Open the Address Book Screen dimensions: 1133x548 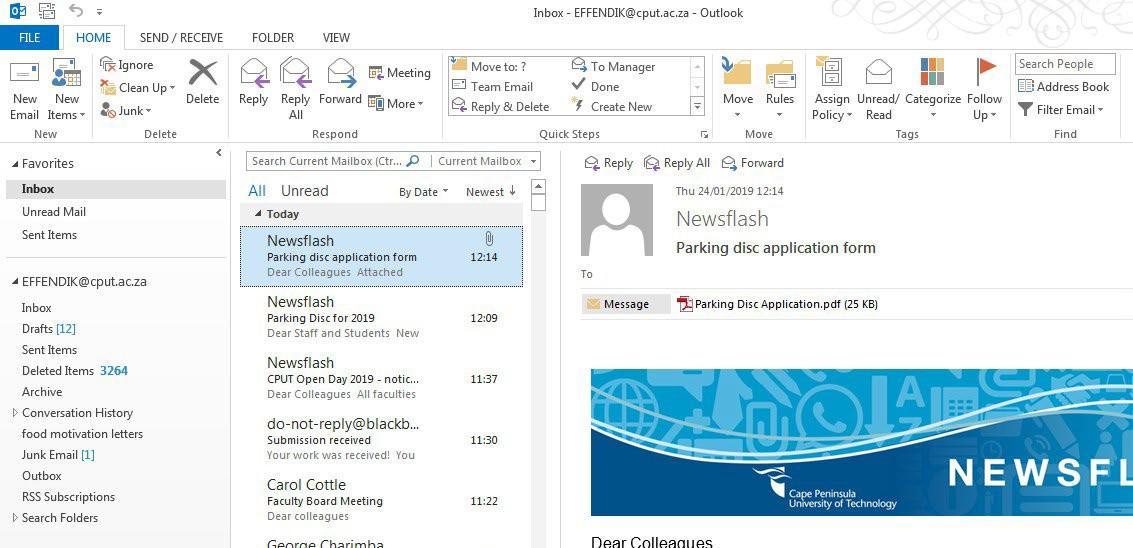(x=1064, y=87)
